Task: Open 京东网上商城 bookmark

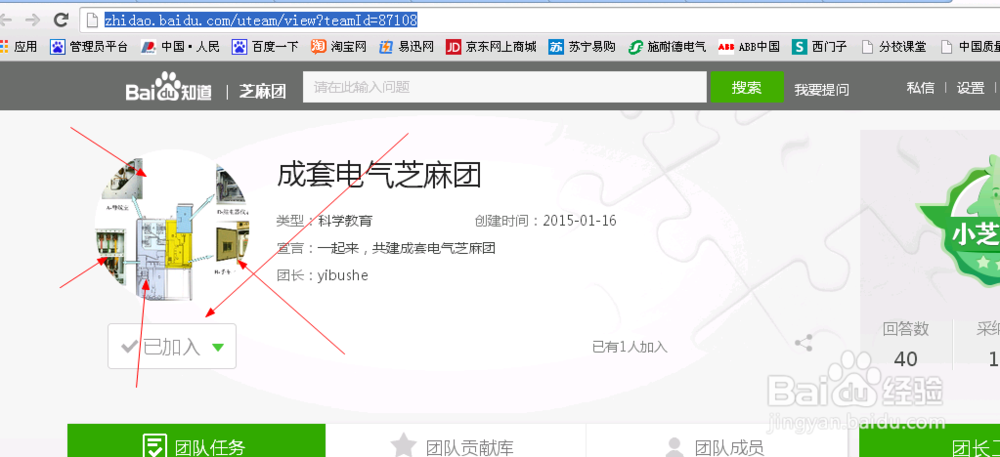Action: tap(491, 47)
